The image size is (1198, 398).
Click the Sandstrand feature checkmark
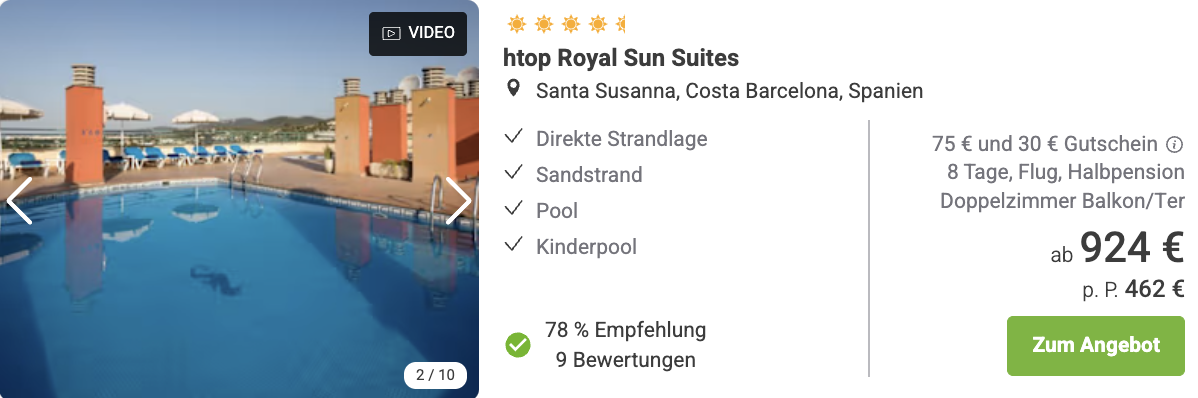coord(513,173)
